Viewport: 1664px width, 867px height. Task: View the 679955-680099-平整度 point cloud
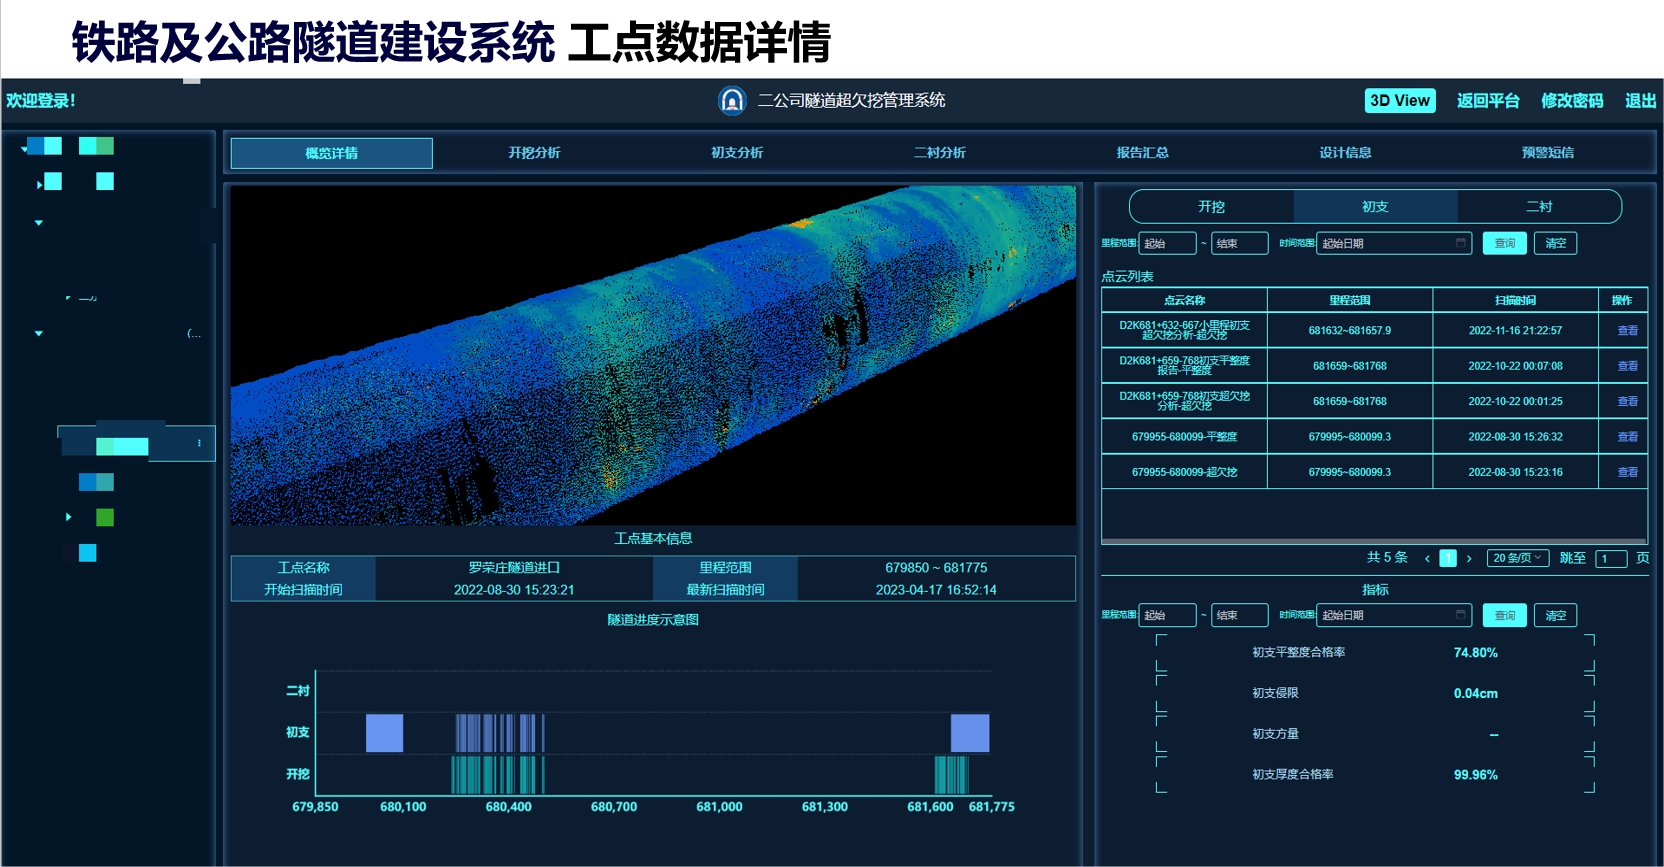pyautogui.click(x=1627, y=437)
